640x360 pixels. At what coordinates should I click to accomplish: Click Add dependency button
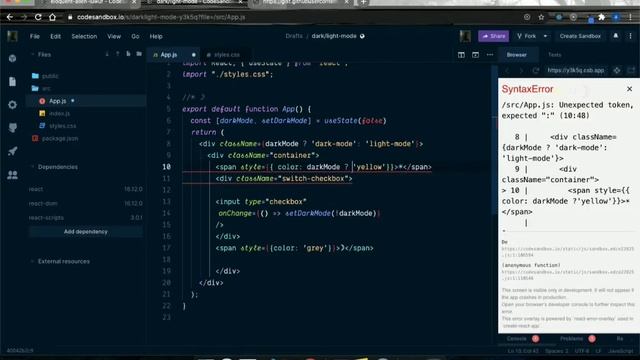click(86, 232)
